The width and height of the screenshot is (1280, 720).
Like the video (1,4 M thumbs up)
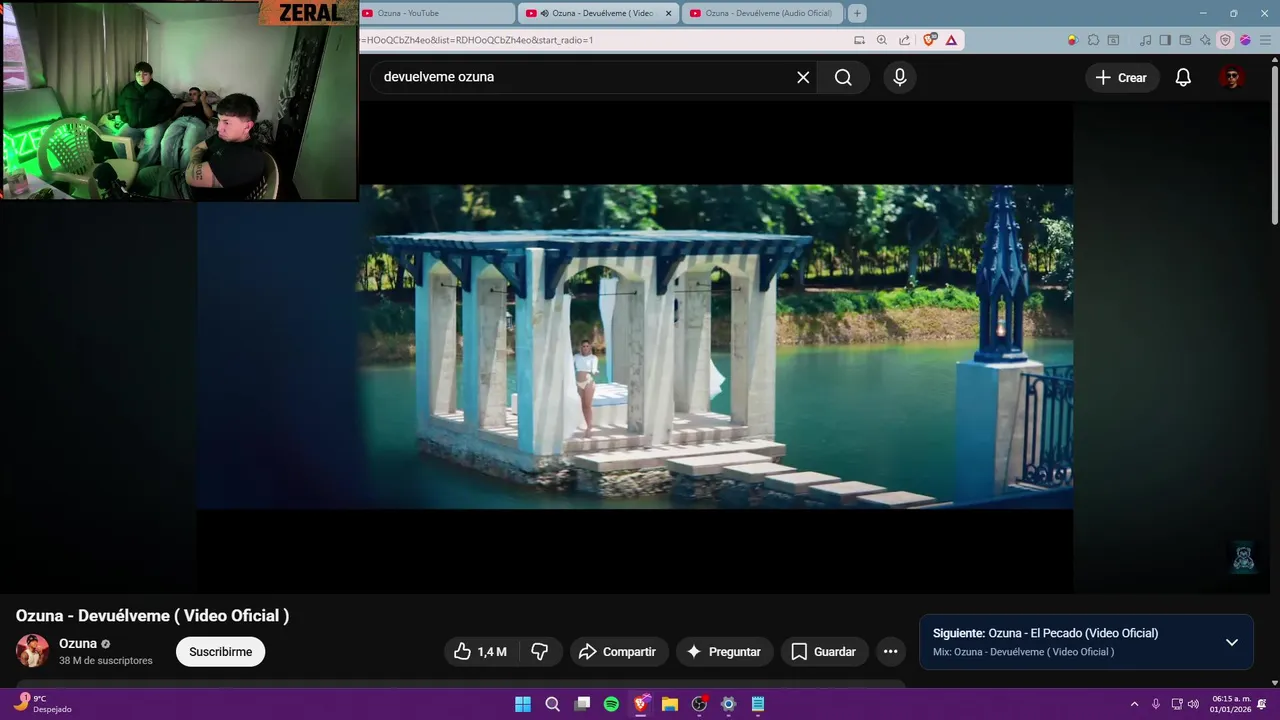point(480,652)
